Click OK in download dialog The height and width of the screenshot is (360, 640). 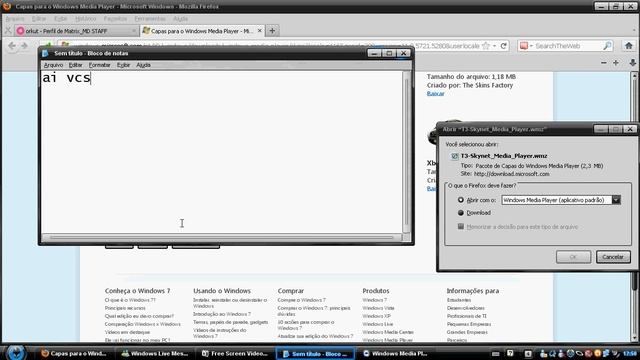(573, 257)
